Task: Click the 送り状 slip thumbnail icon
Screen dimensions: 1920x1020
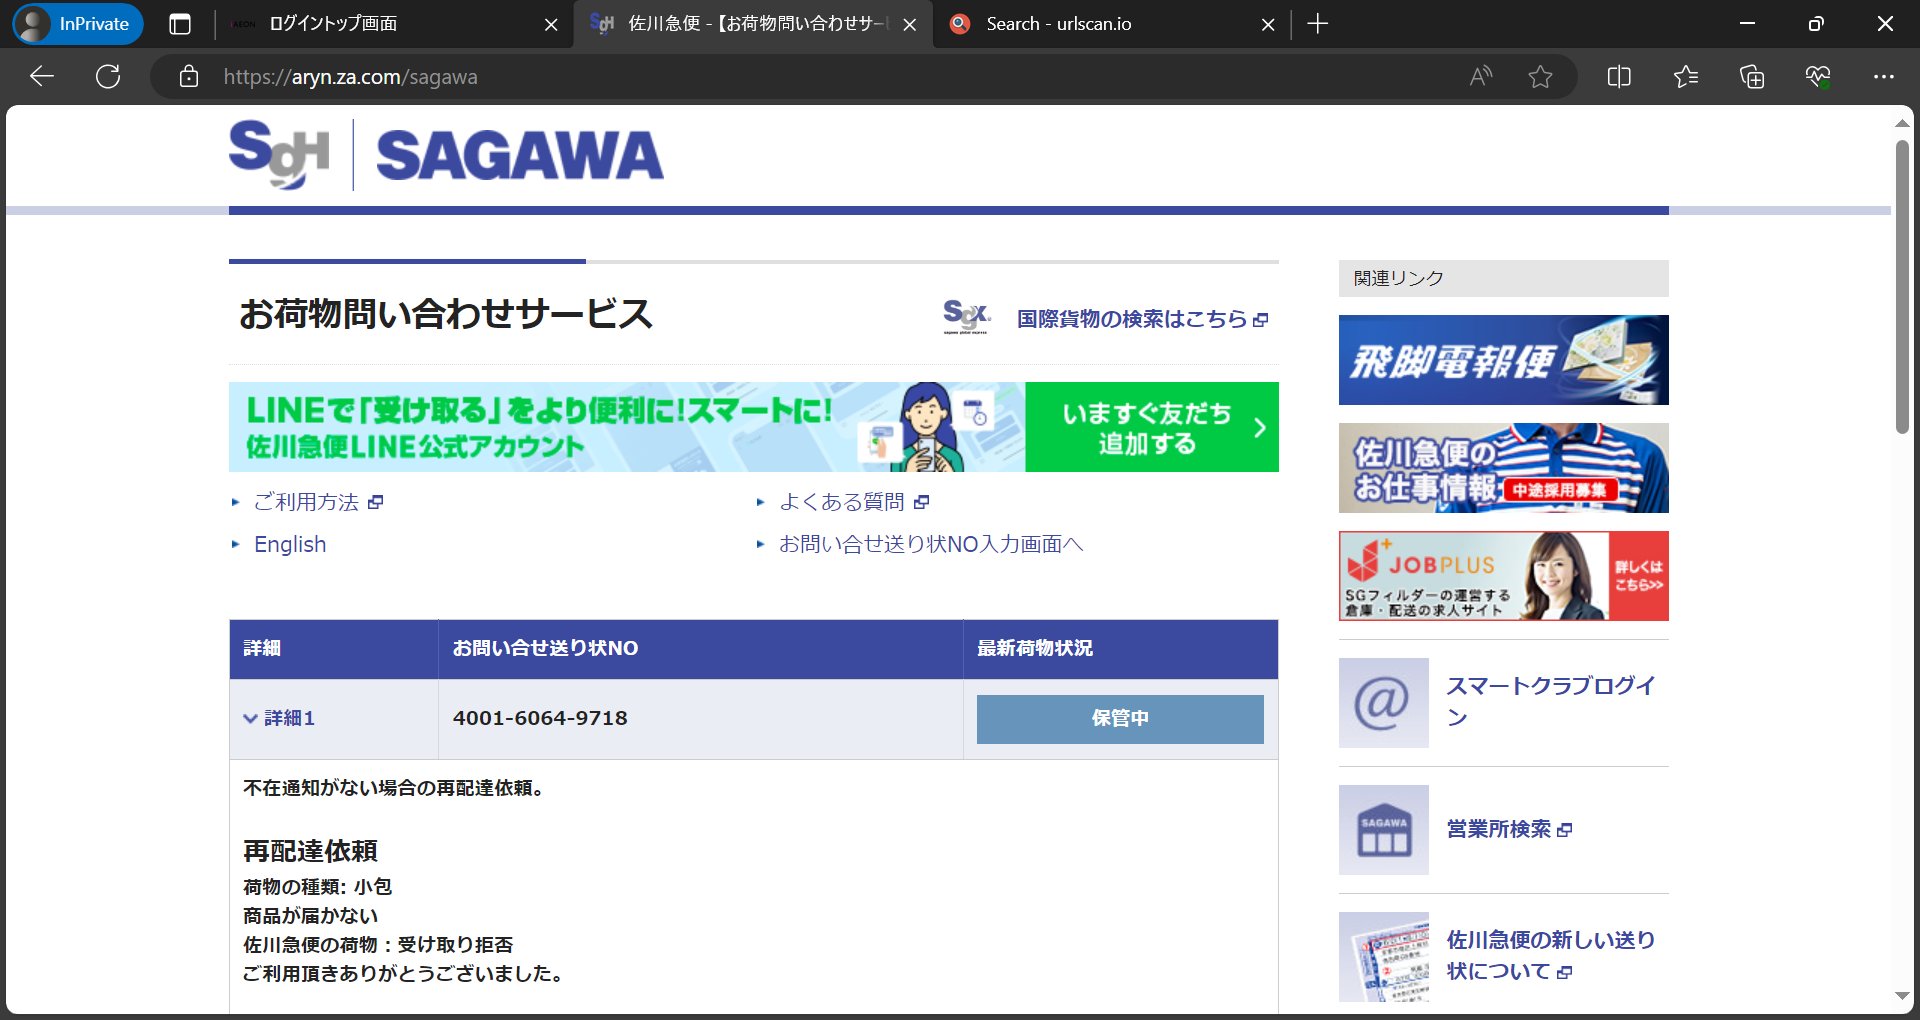Action: pos(1384,957)
